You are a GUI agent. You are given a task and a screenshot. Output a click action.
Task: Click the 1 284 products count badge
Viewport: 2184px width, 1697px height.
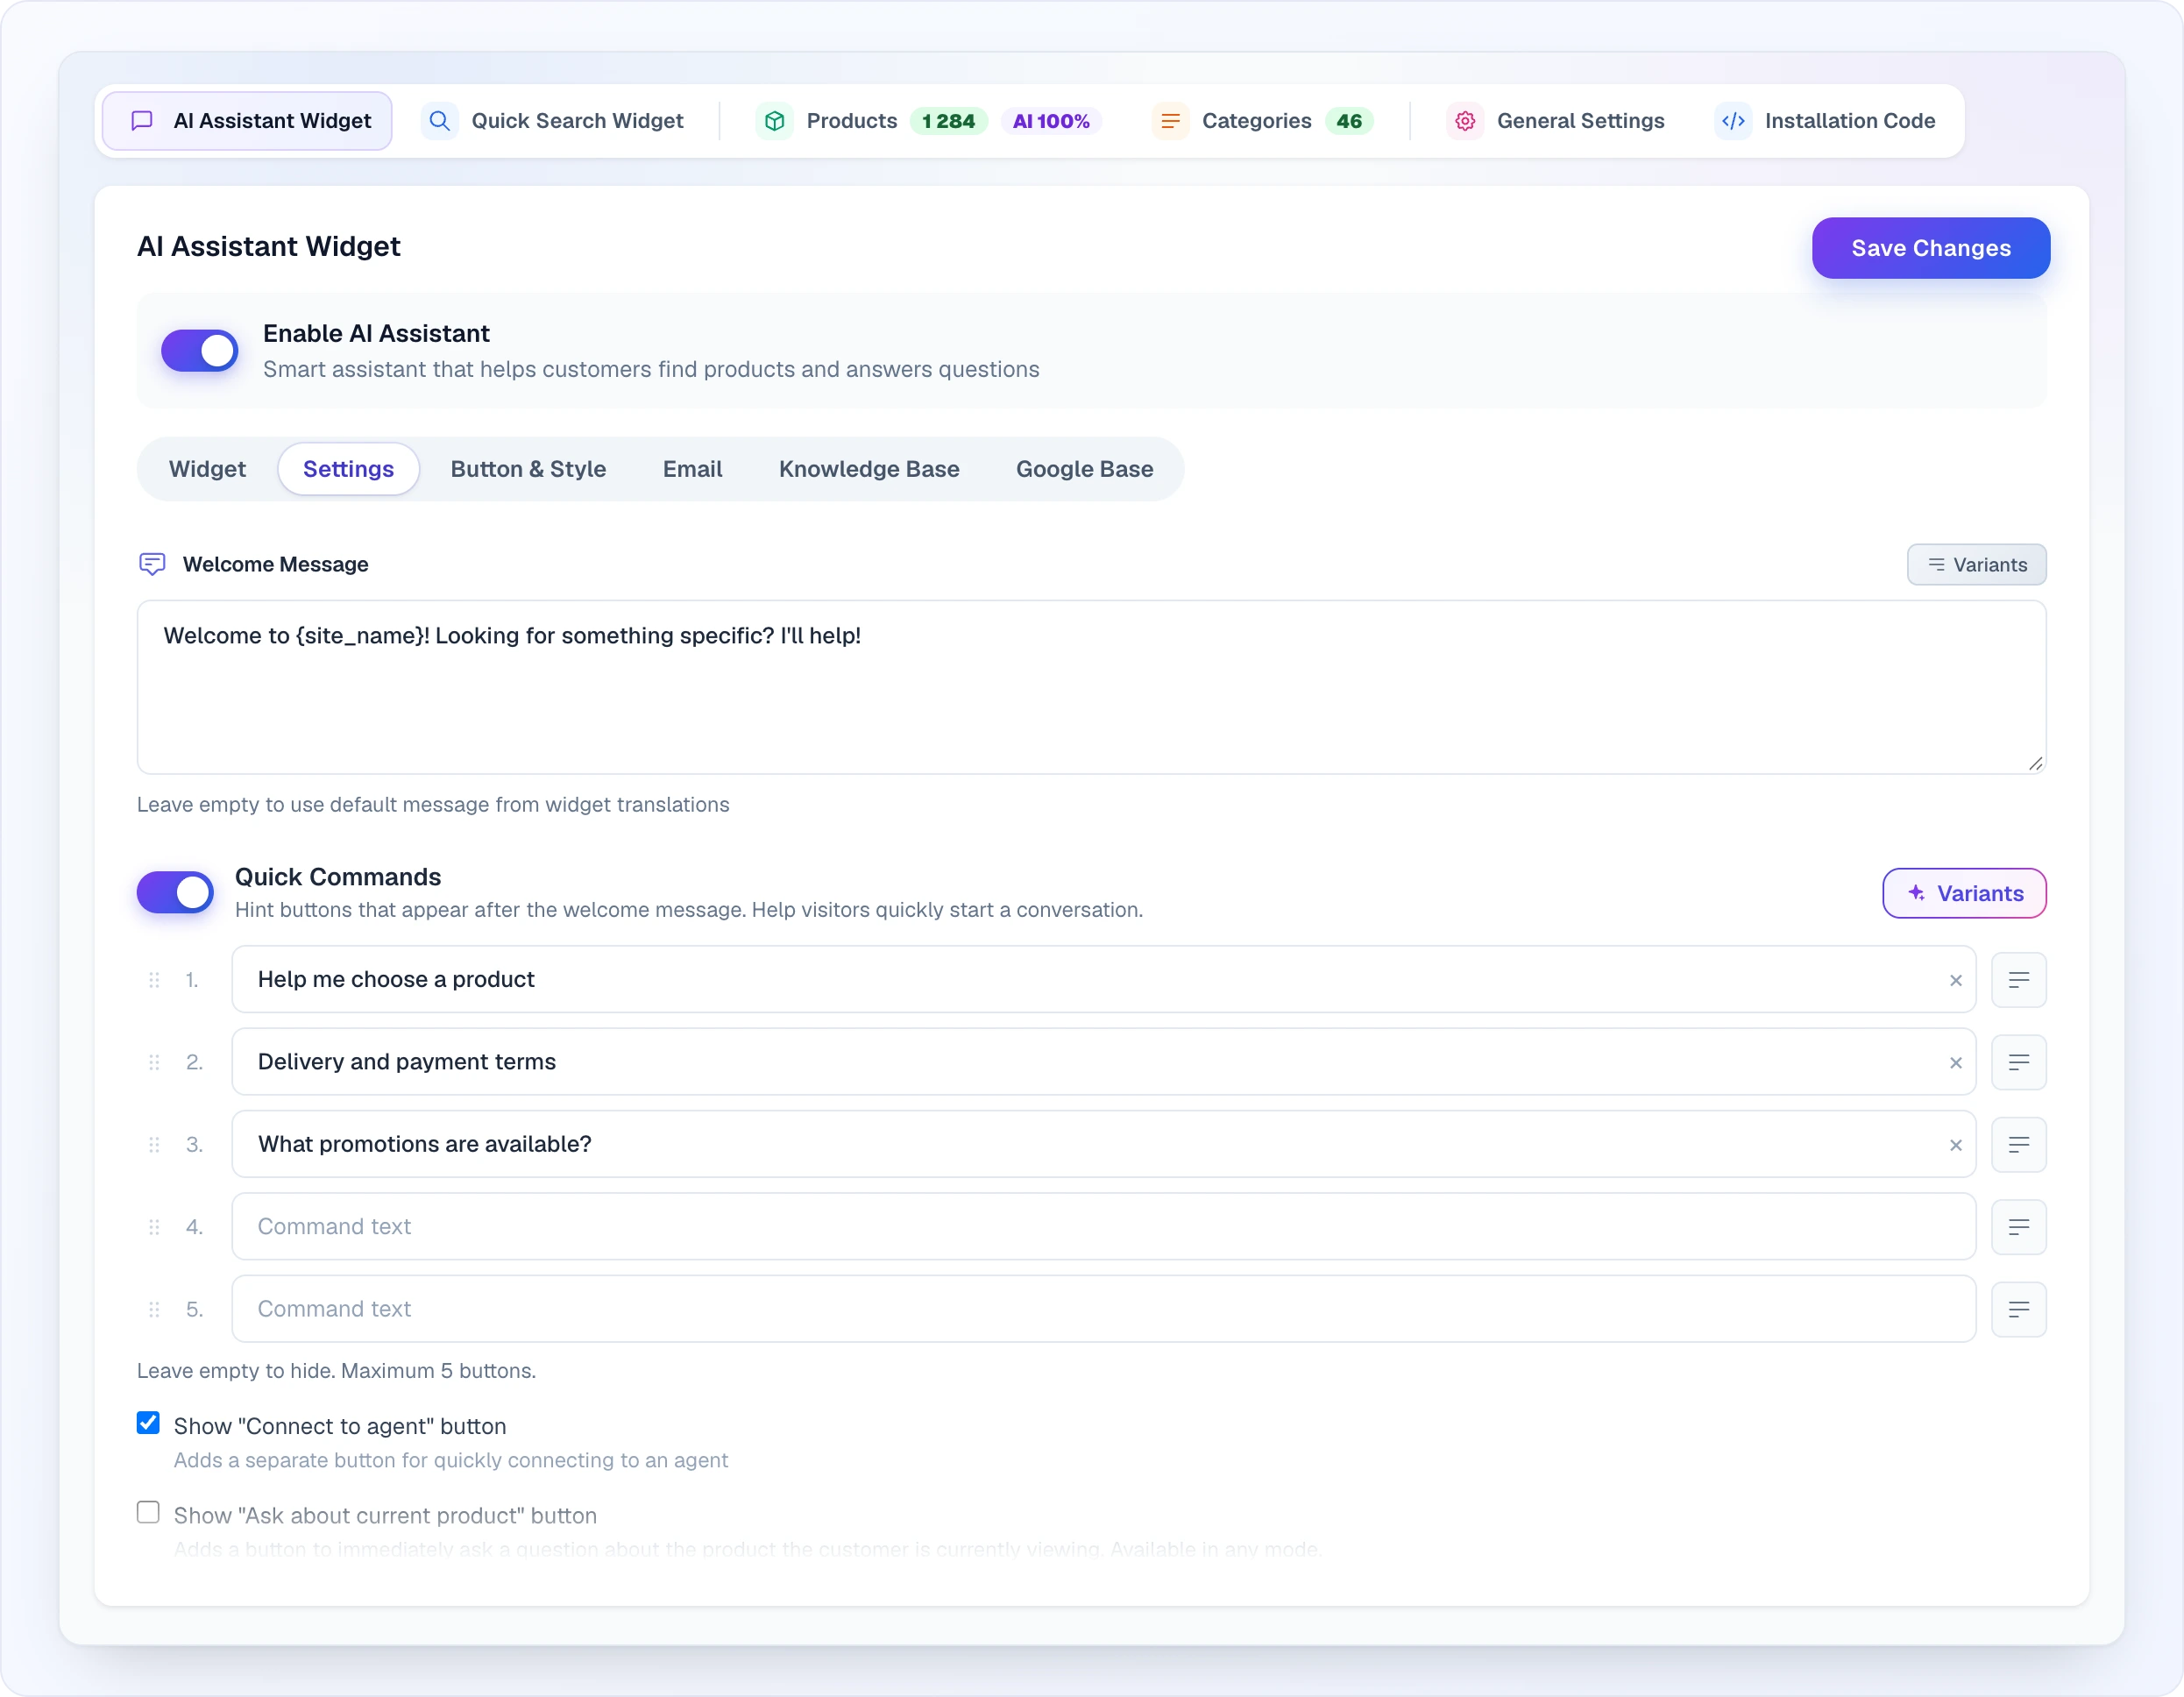pos(948,121)
